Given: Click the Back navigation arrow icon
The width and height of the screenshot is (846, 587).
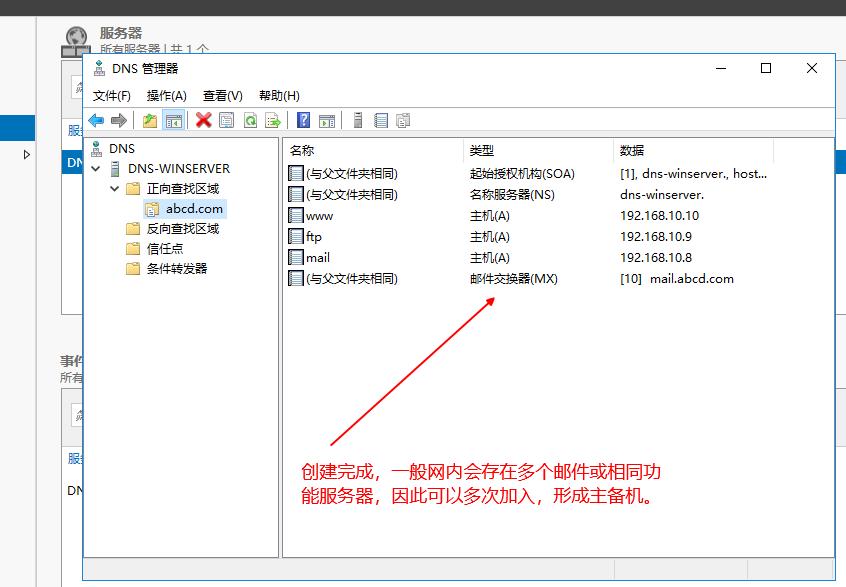Looking at the screenshot, I should point(96,120).
